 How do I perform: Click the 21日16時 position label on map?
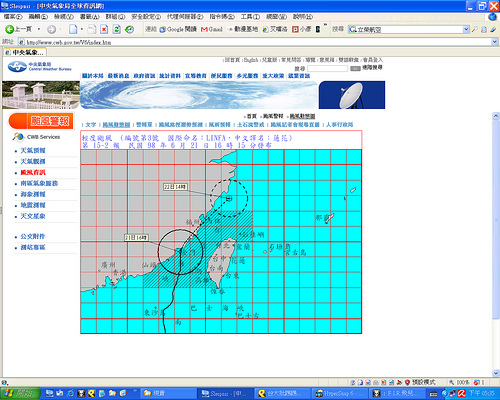click(136, 237)
